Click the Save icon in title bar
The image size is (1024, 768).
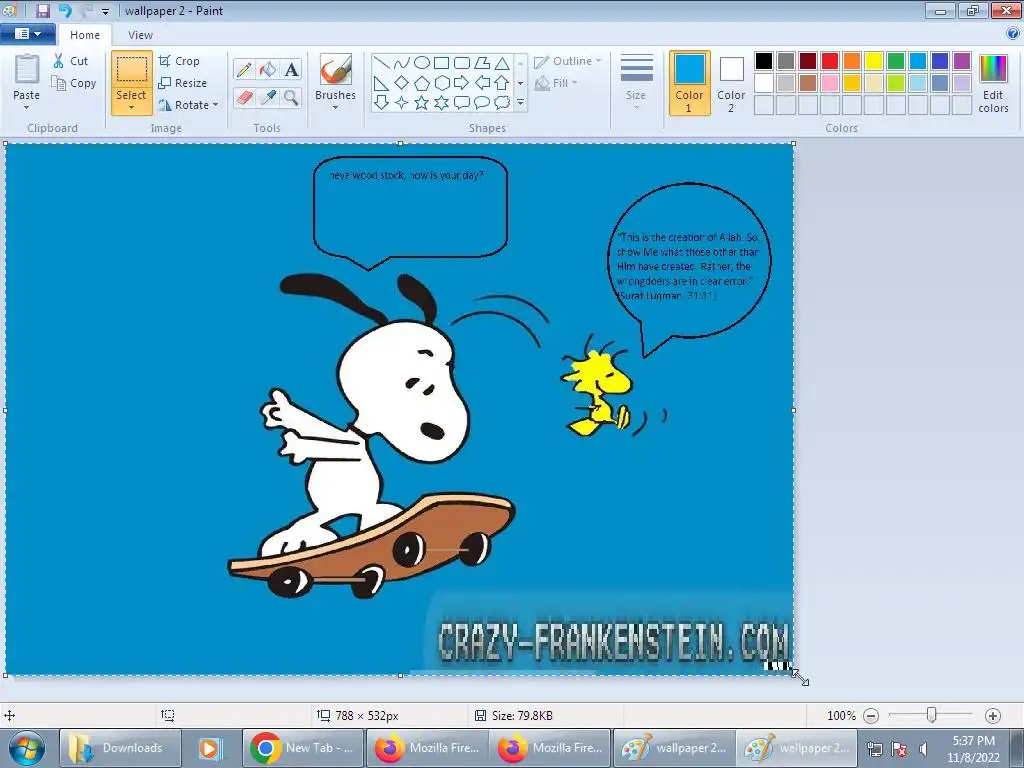click(x=42, y=10)
